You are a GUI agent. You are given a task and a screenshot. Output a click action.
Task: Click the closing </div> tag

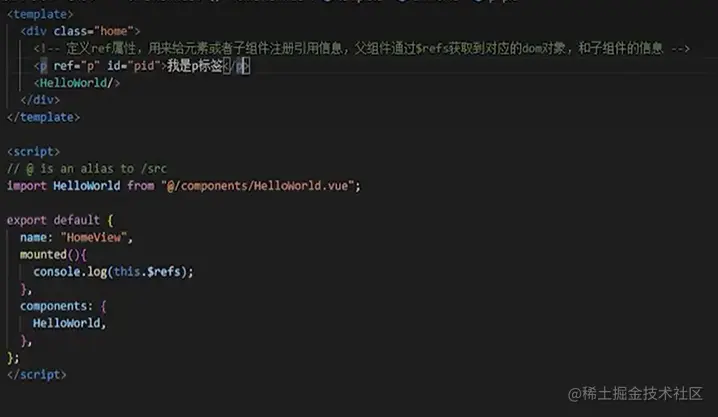pos(40,100)
